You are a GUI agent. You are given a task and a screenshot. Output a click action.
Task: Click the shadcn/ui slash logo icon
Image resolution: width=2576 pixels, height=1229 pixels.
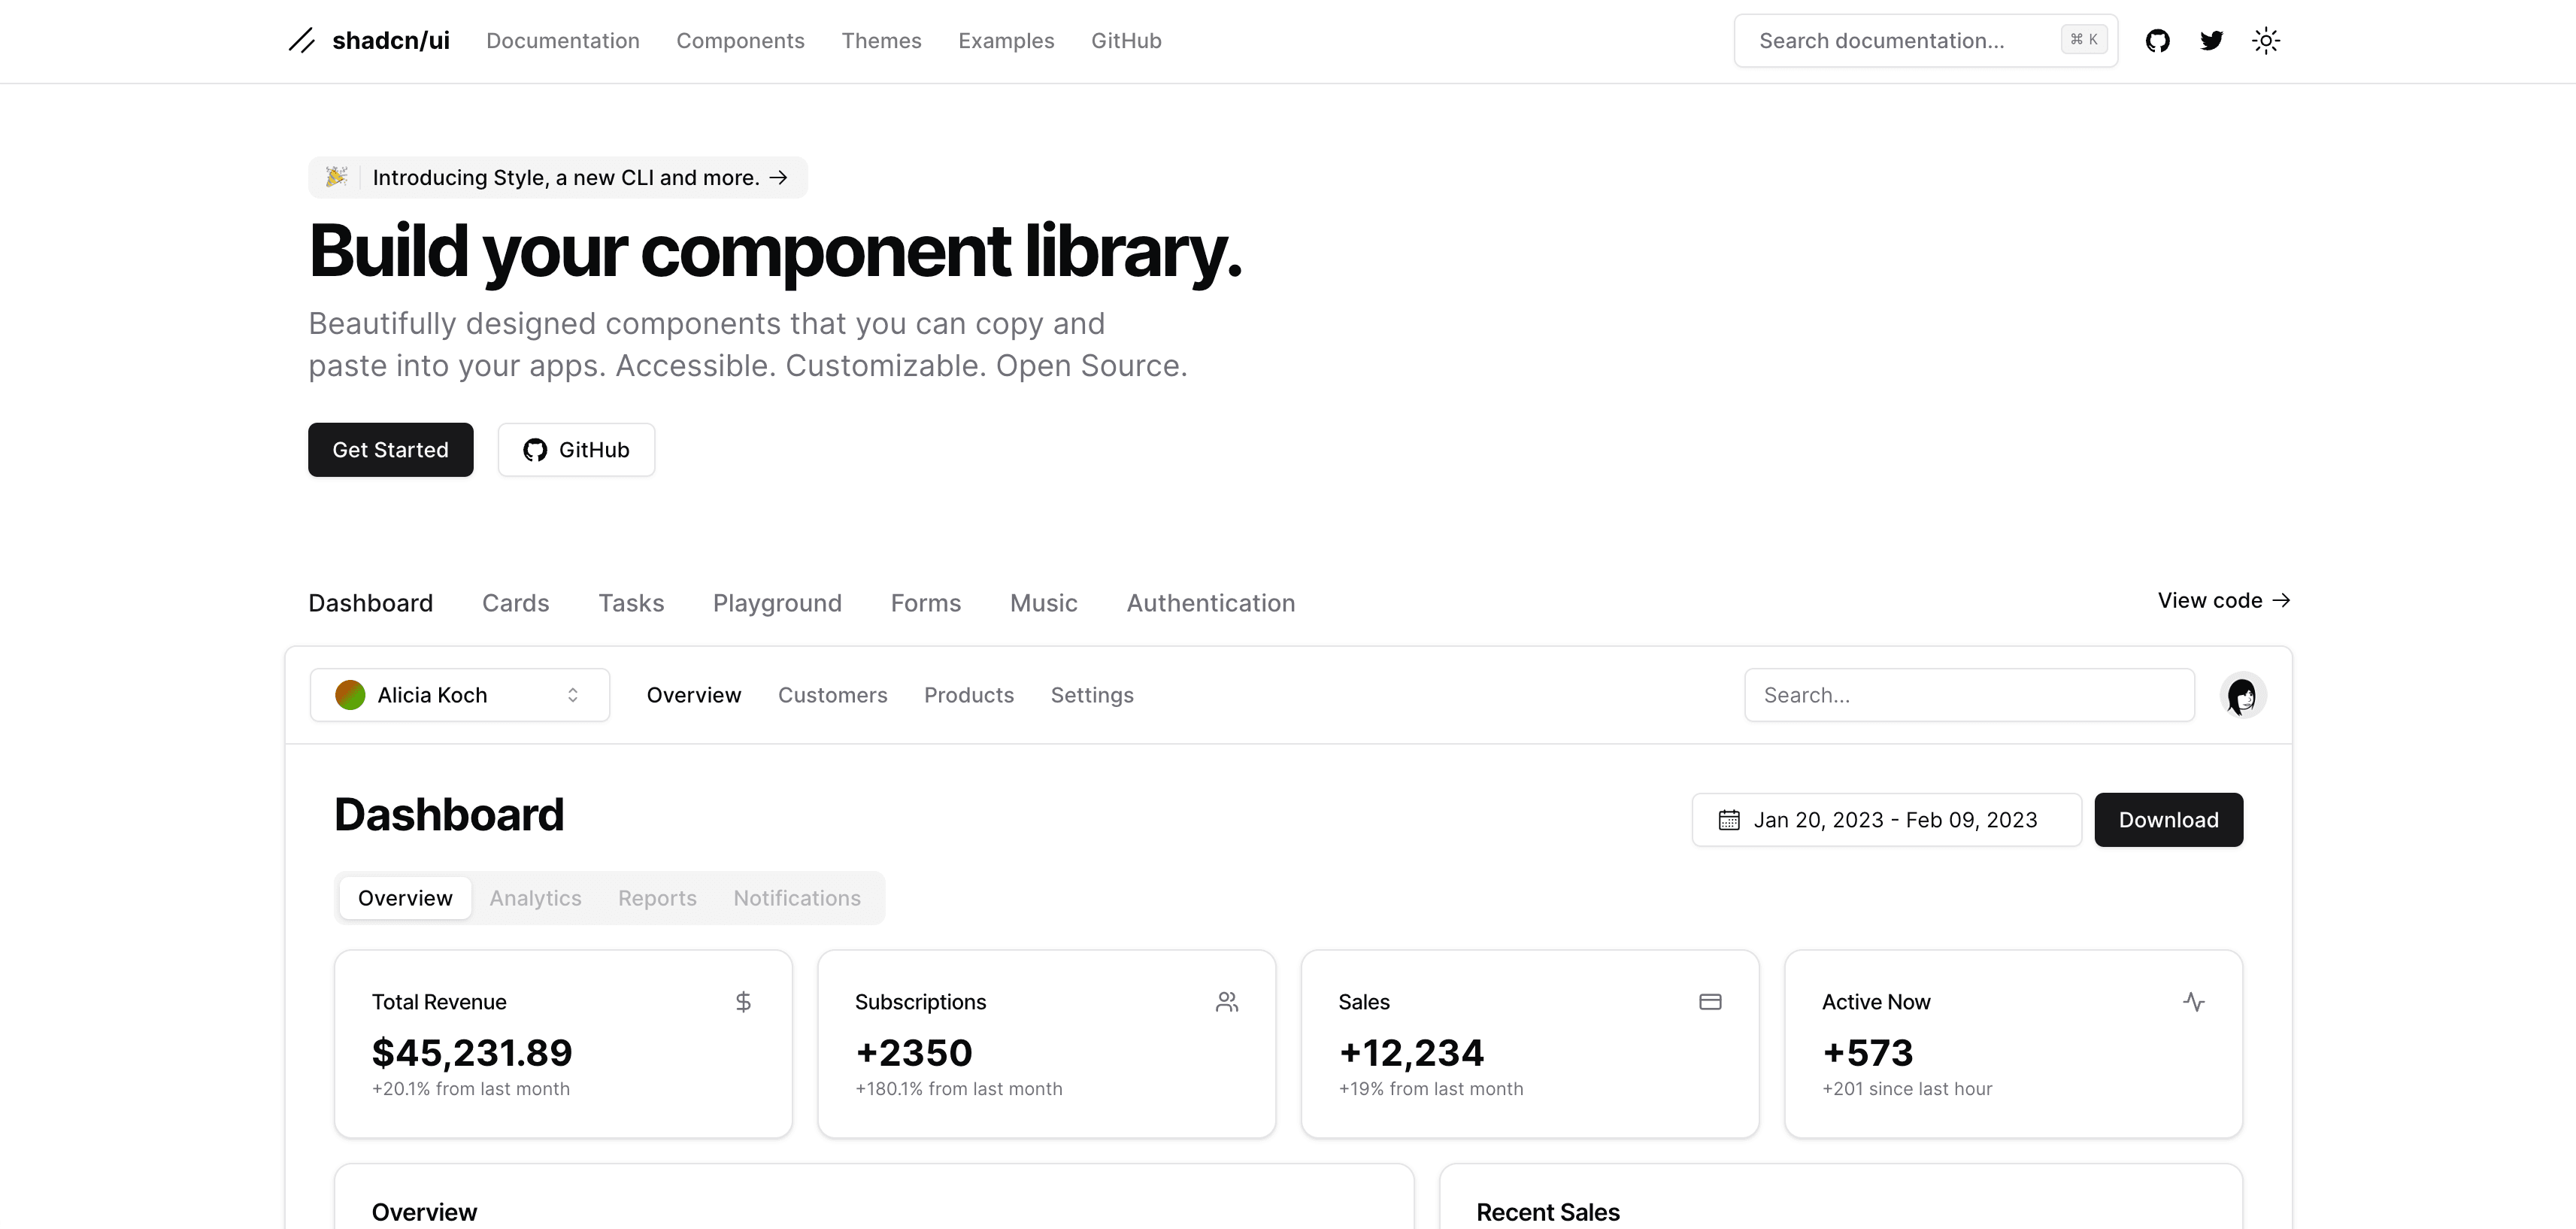pyautogui.click(x=302, y=41)
